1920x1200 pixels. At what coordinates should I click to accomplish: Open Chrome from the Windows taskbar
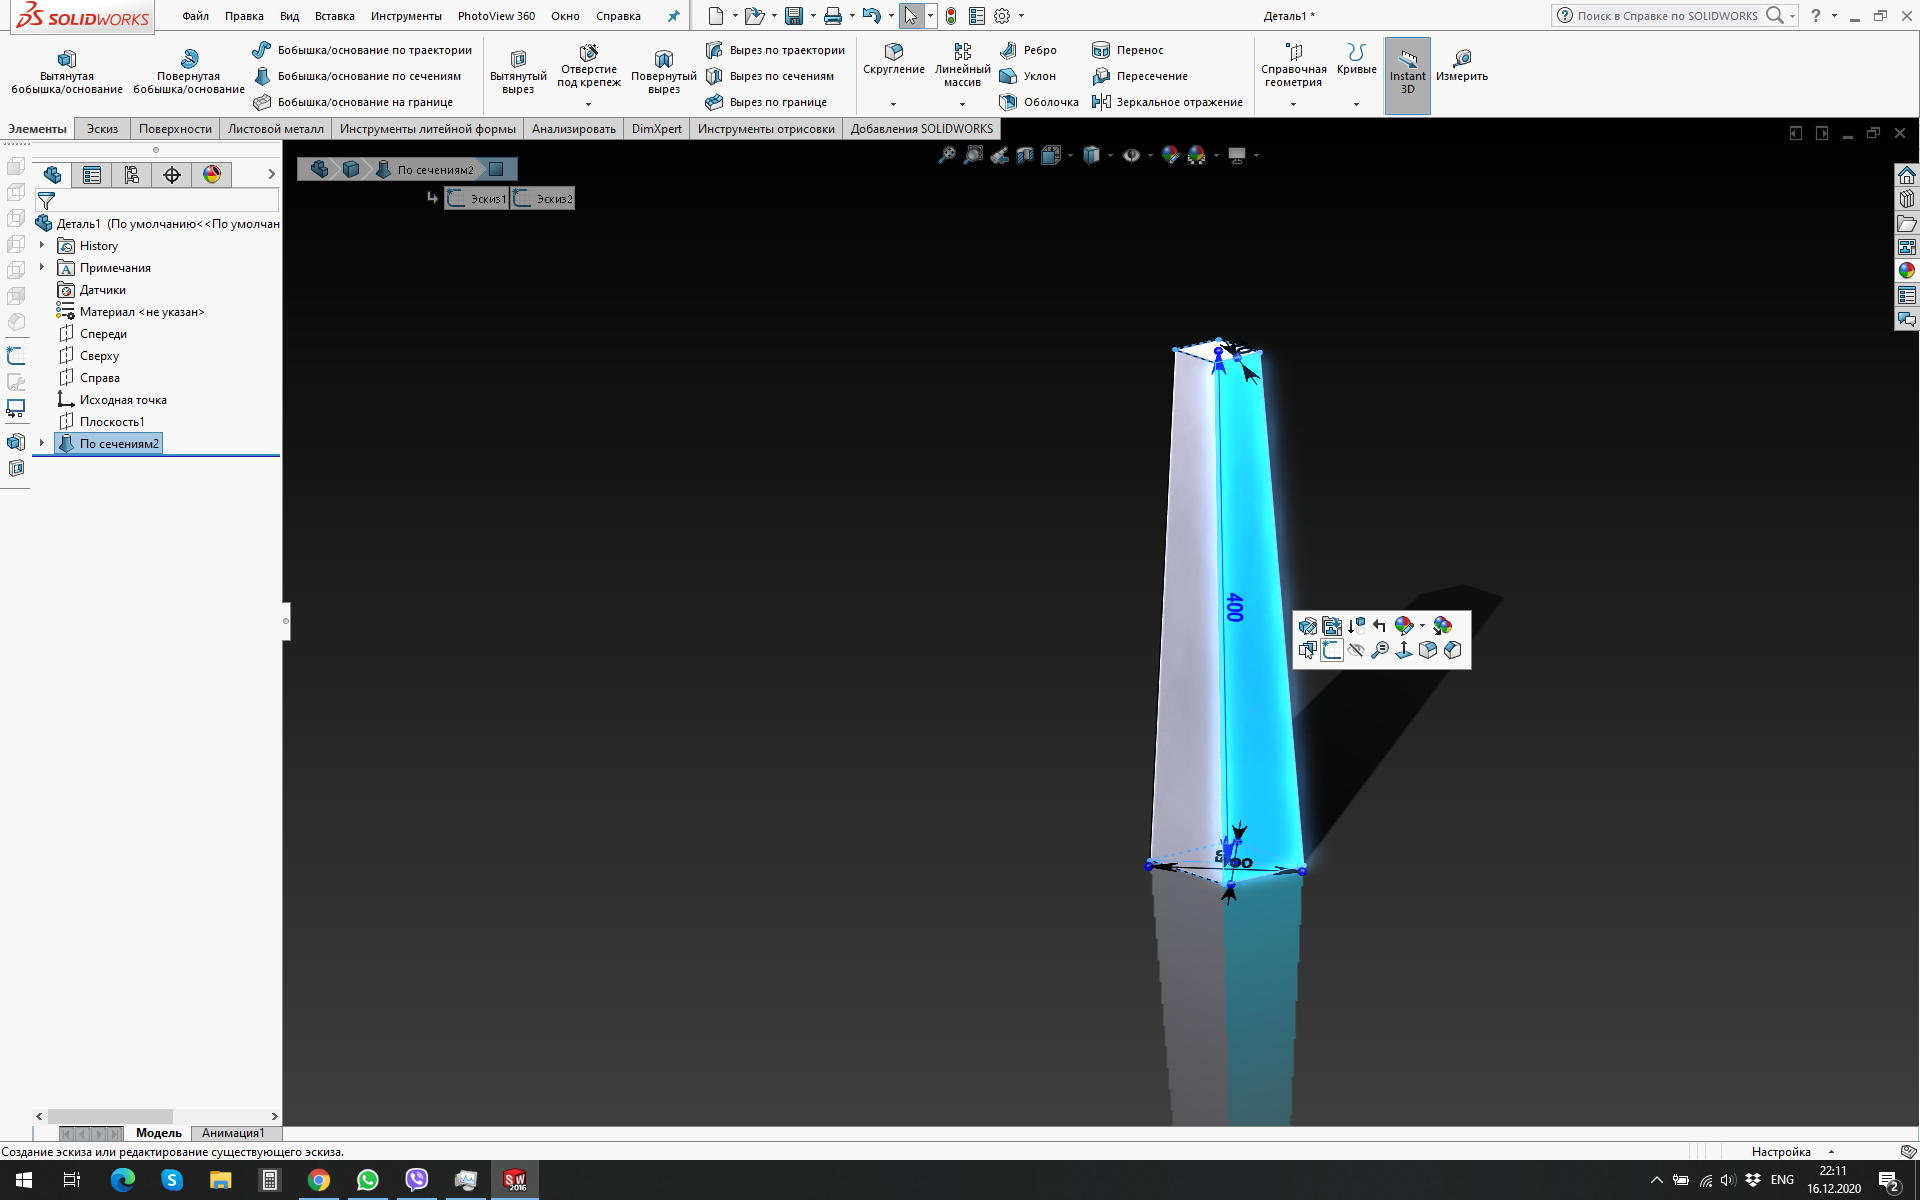[x=318, y=1180]
